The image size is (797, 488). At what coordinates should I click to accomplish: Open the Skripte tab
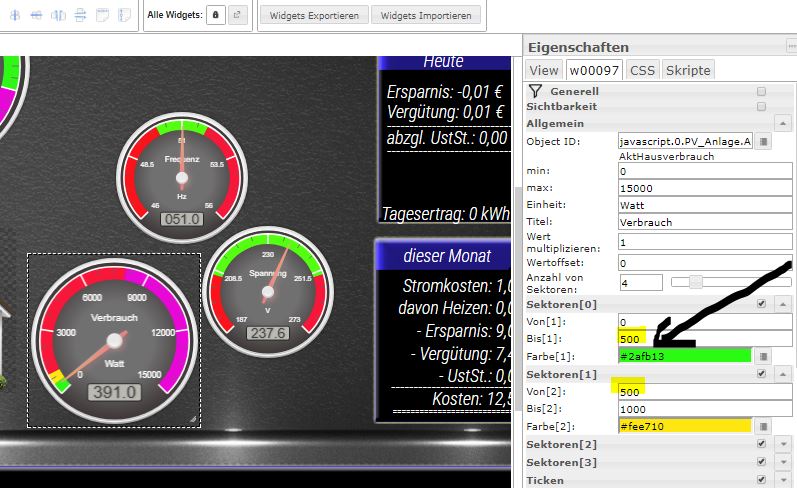point(688,70)
